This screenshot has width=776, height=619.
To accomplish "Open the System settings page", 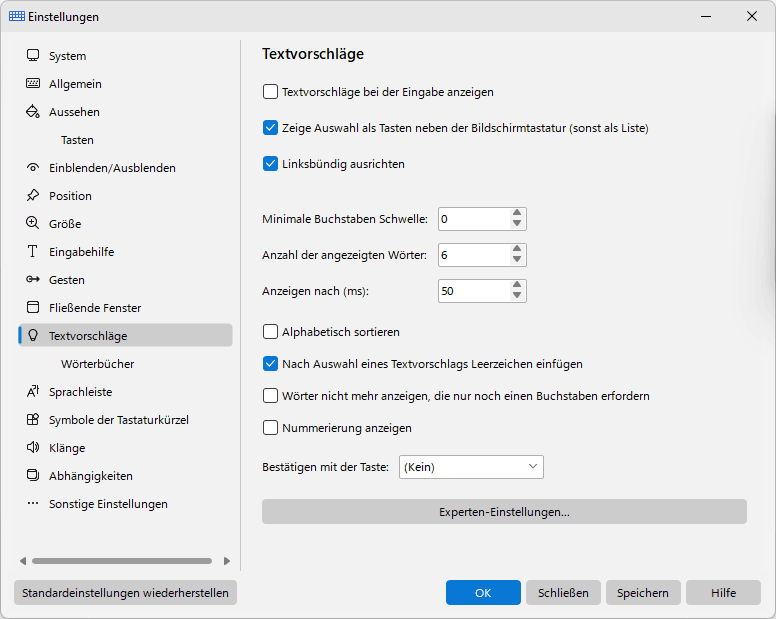I will (x=125, y=56).
